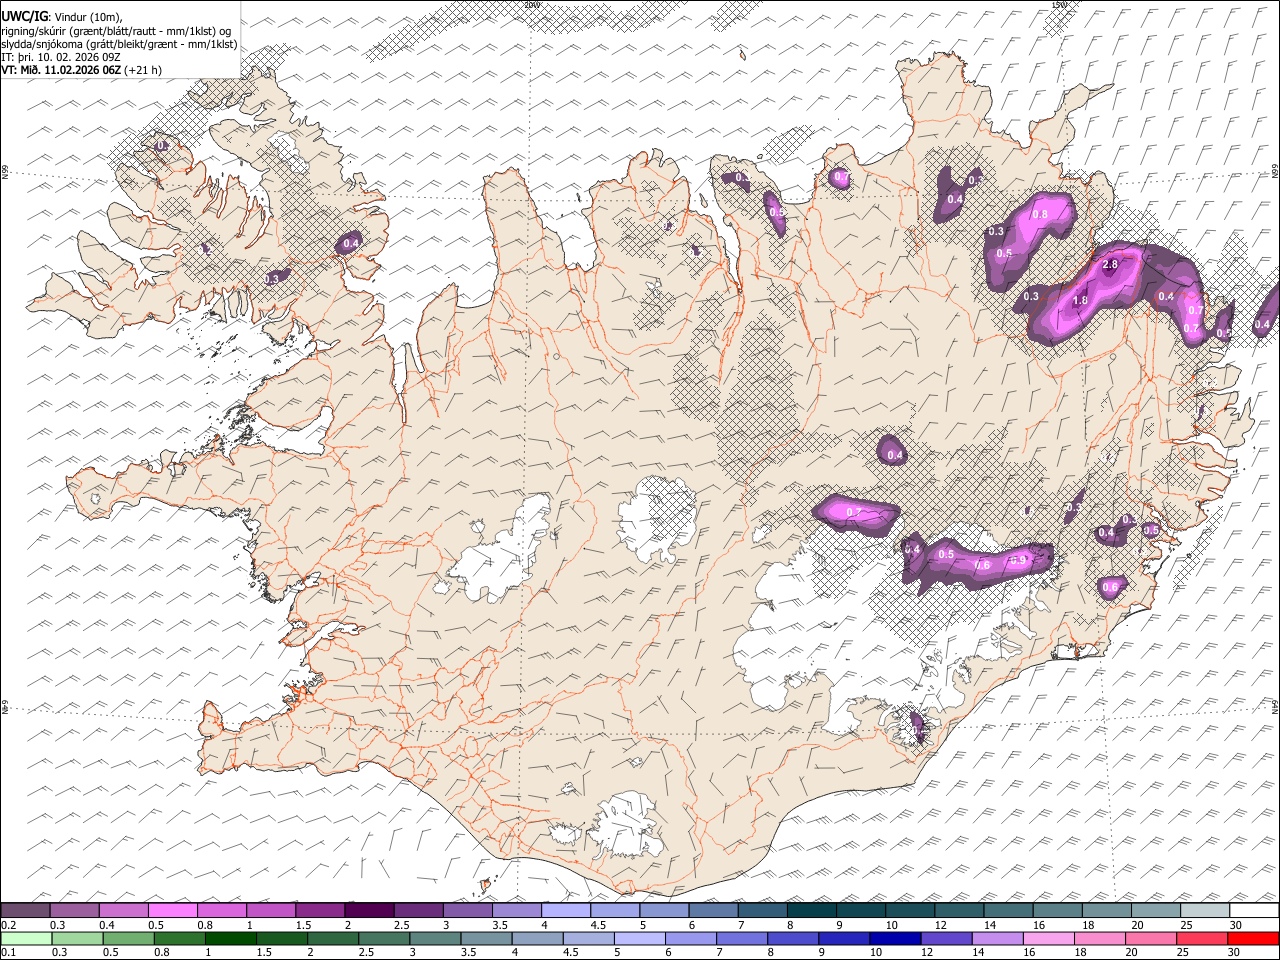Click the 1.8 precipitation value on the map
The width and height of the screenshot is (1280, 960).
tap(1080, 300)
